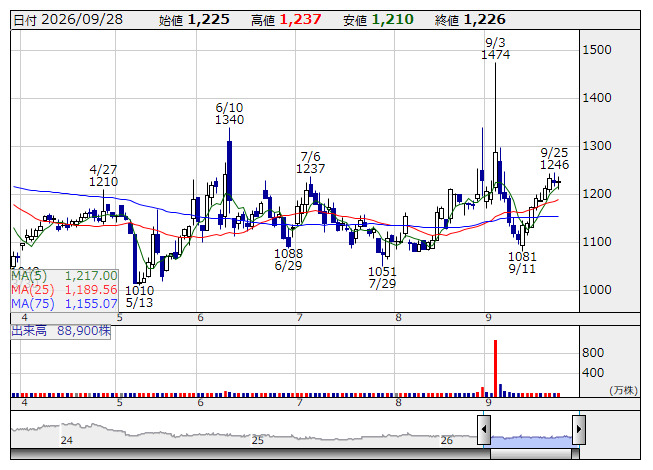
Task: Click the 1000 price axis label
Action: (x=597, y=290)
